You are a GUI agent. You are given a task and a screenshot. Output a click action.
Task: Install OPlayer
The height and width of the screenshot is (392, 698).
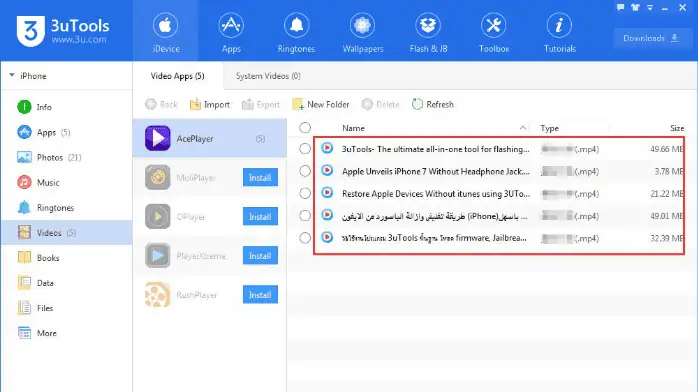coord(260,217)
